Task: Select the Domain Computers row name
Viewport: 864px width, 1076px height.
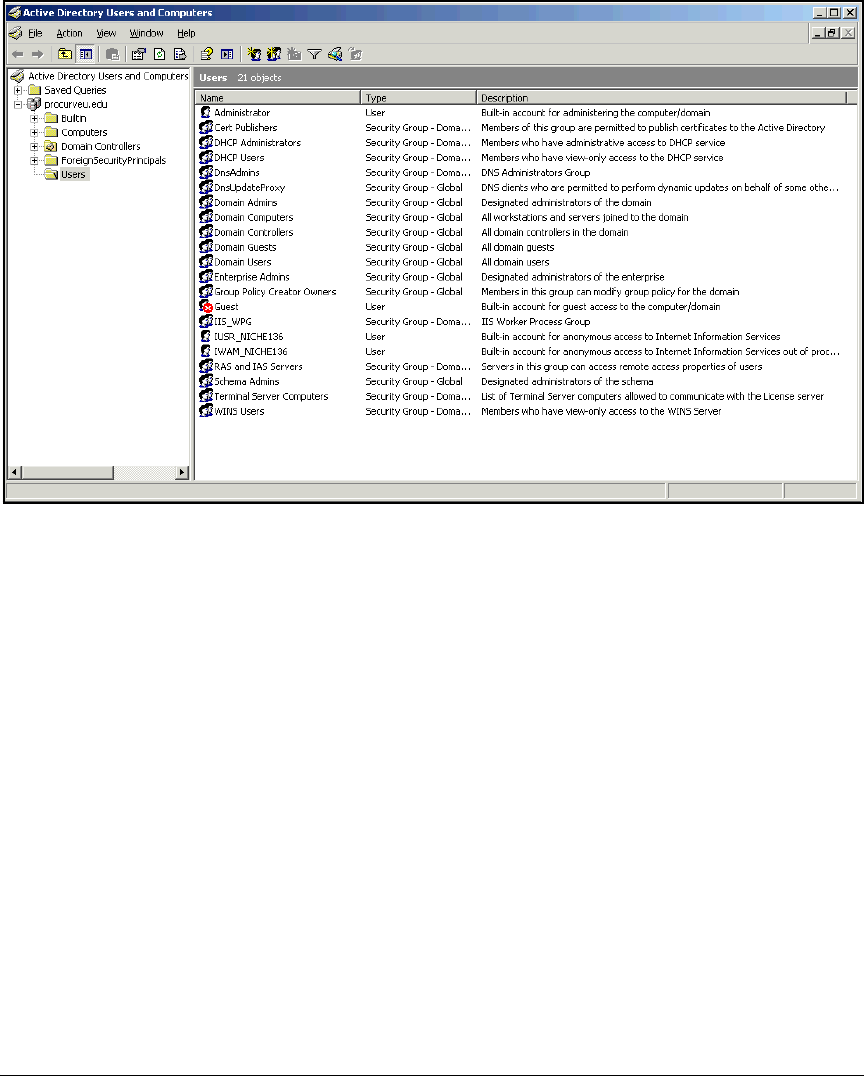Action: 253,218
